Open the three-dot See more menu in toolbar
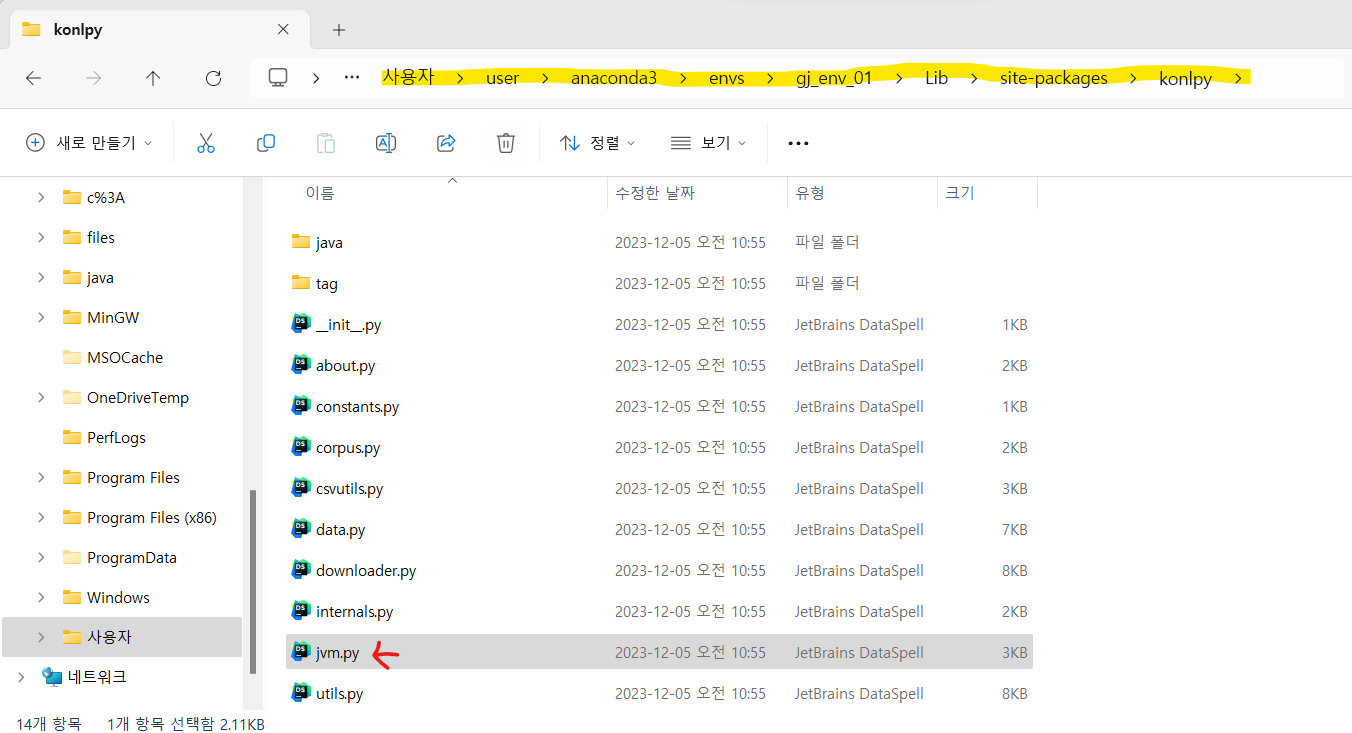Screen dimensions: 1352x733 point(798,143)
